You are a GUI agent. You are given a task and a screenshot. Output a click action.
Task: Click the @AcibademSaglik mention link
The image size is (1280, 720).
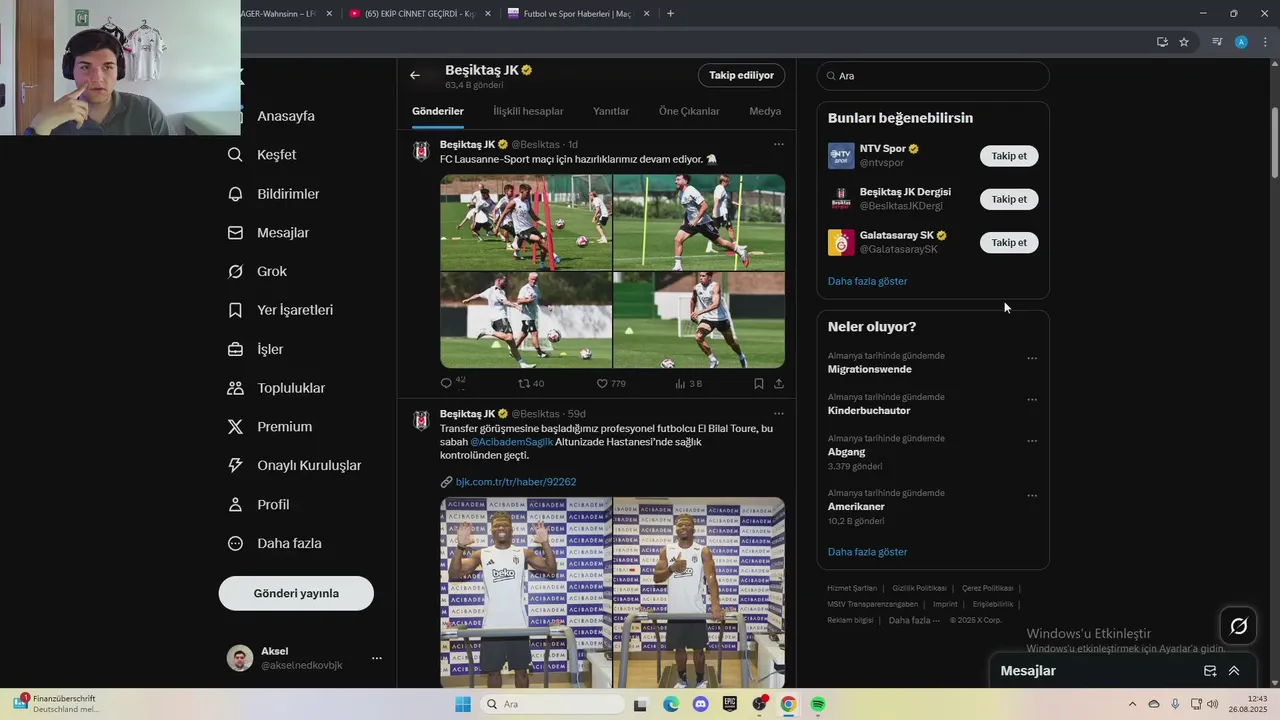[511, 442]
